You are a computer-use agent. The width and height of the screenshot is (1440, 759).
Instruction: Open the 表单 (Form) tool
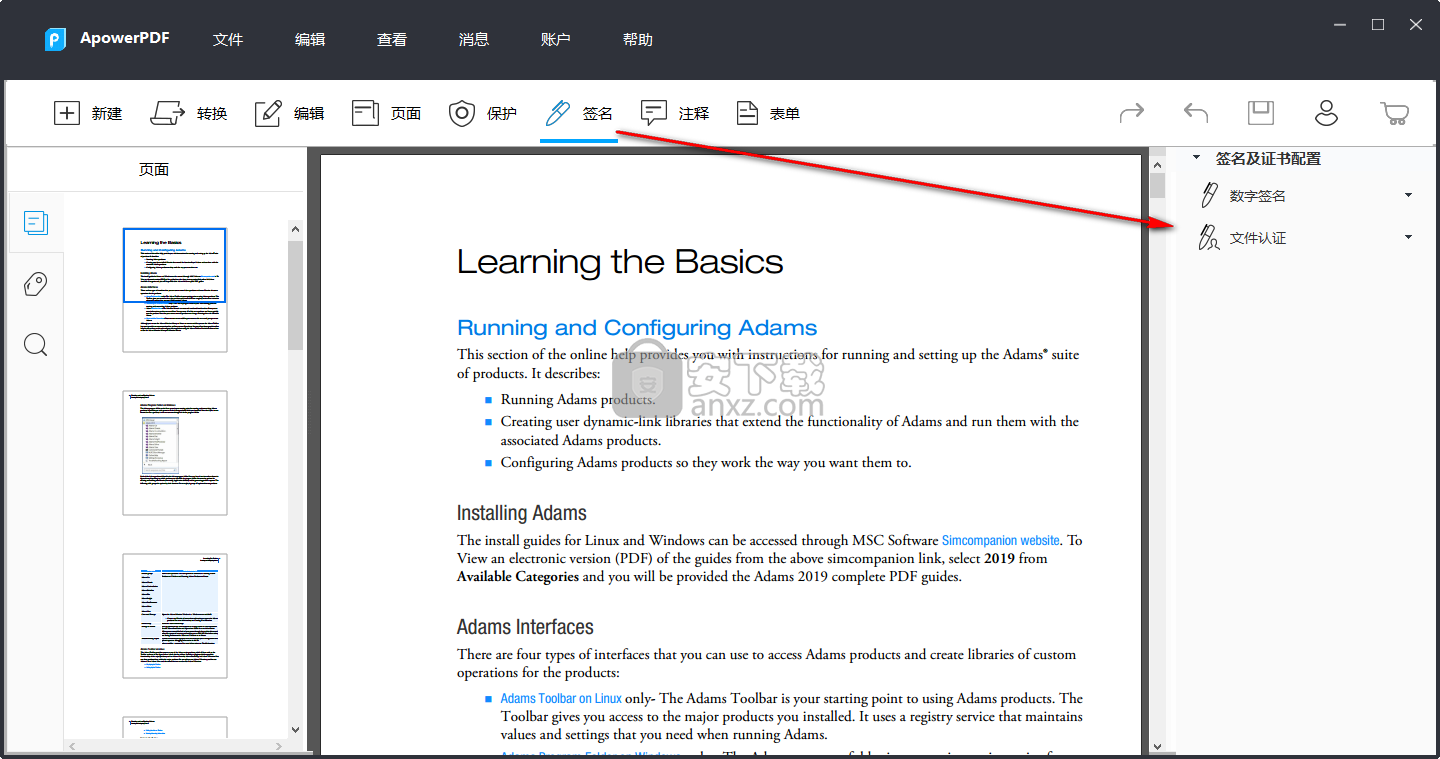pyautogui.click(x=768, y=113)
